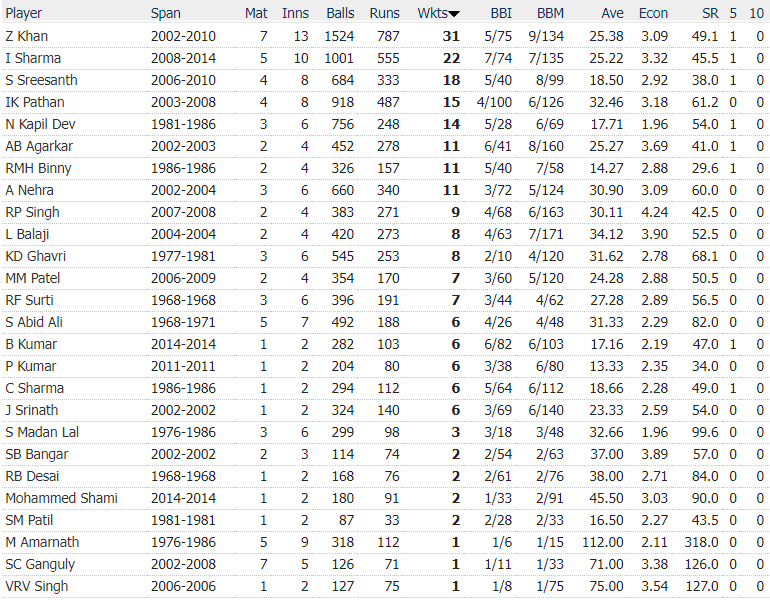Viewport: 770px width, 600px height.
Task: Open player N Kapil Dev
Action: click(40, 124)
